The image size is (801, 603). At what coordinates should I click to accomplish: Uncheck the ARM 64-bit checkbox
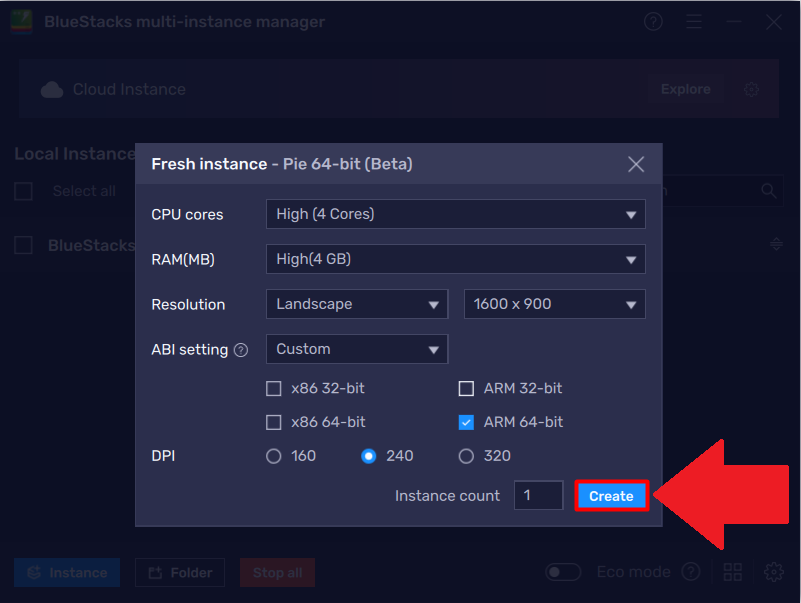pos(466,423)
